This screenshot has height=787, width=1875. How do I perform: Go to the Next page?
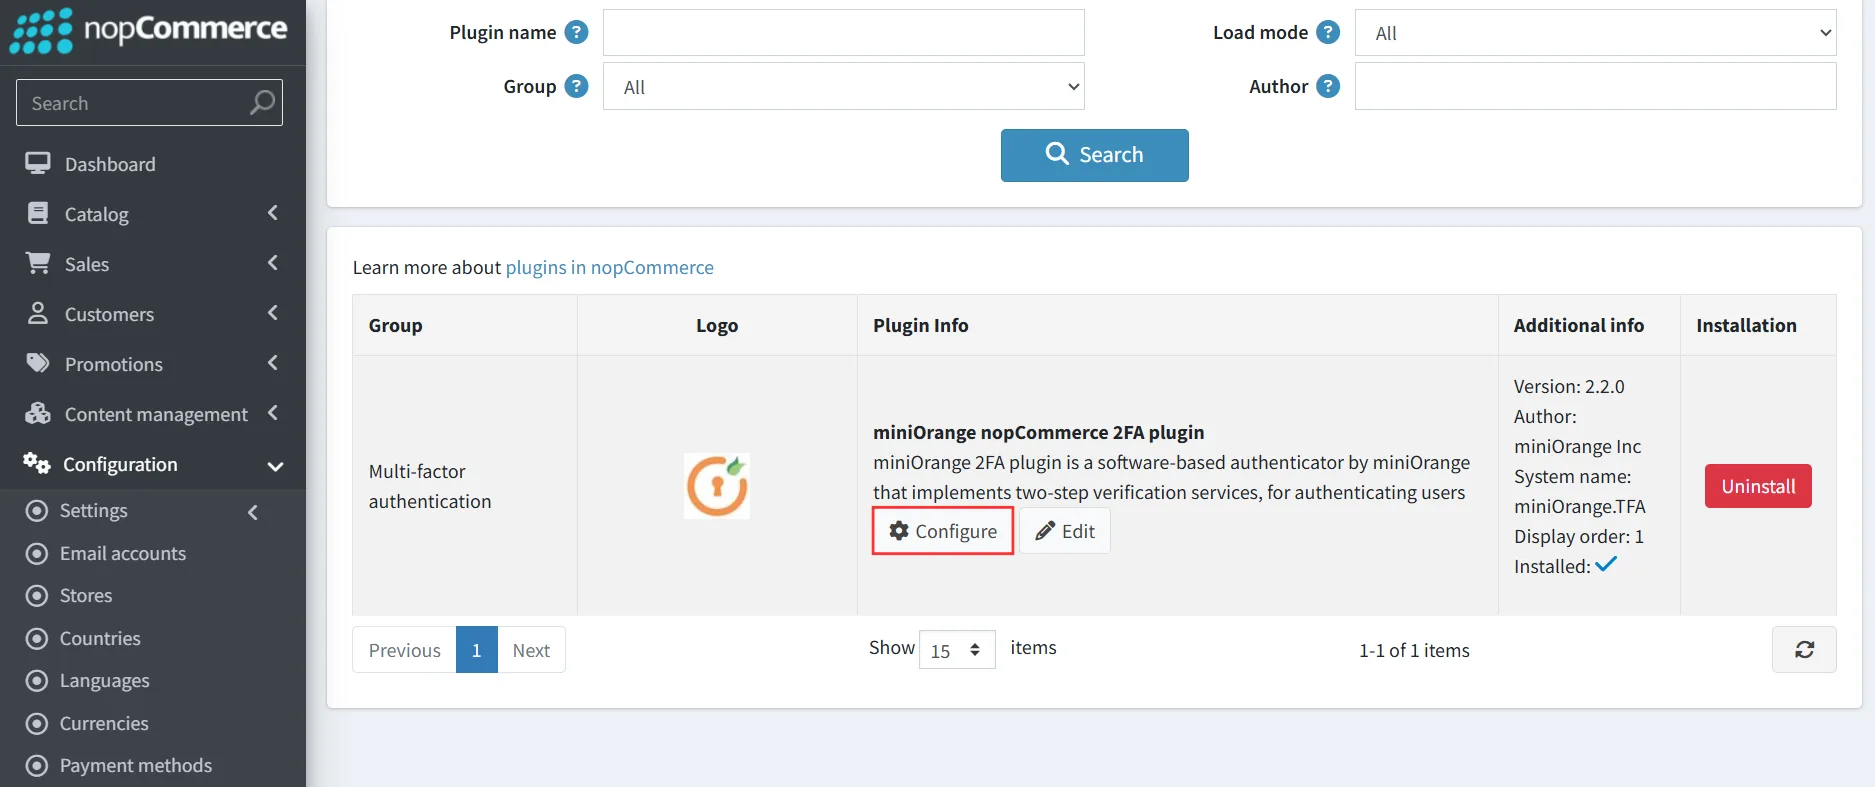click(x=531, y=650)
